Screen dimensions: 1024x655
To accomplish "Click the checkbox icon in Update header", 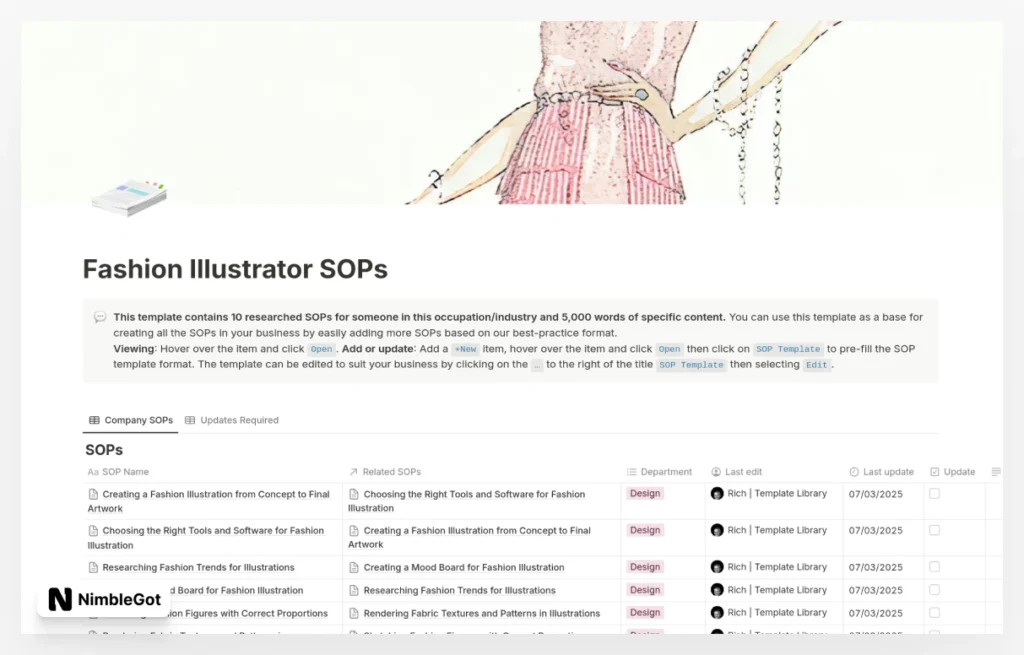I will (935, 471).
